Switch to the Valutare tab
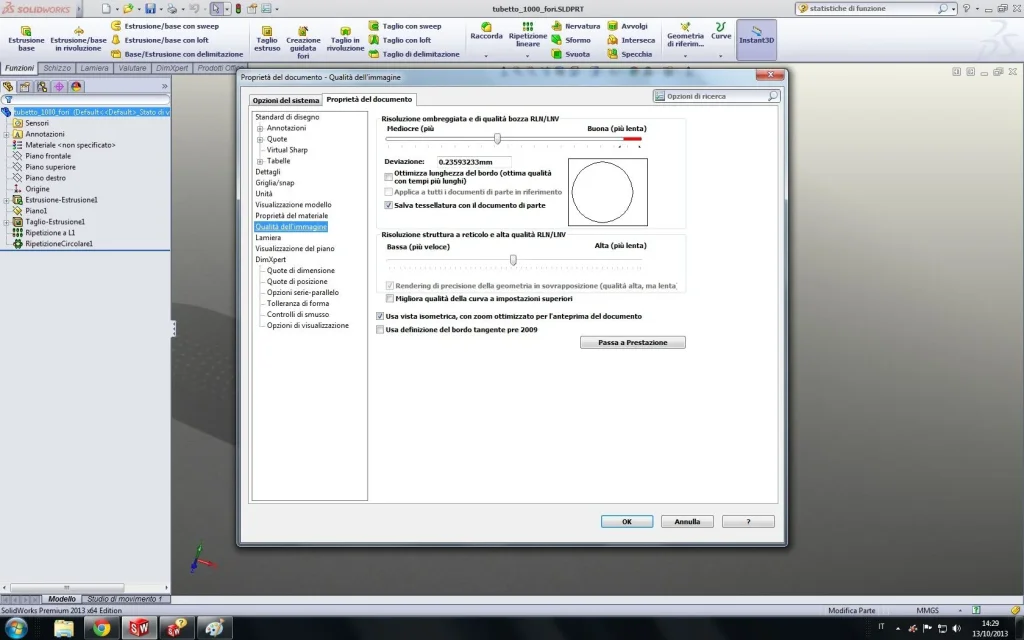 [x=132, y=68]
